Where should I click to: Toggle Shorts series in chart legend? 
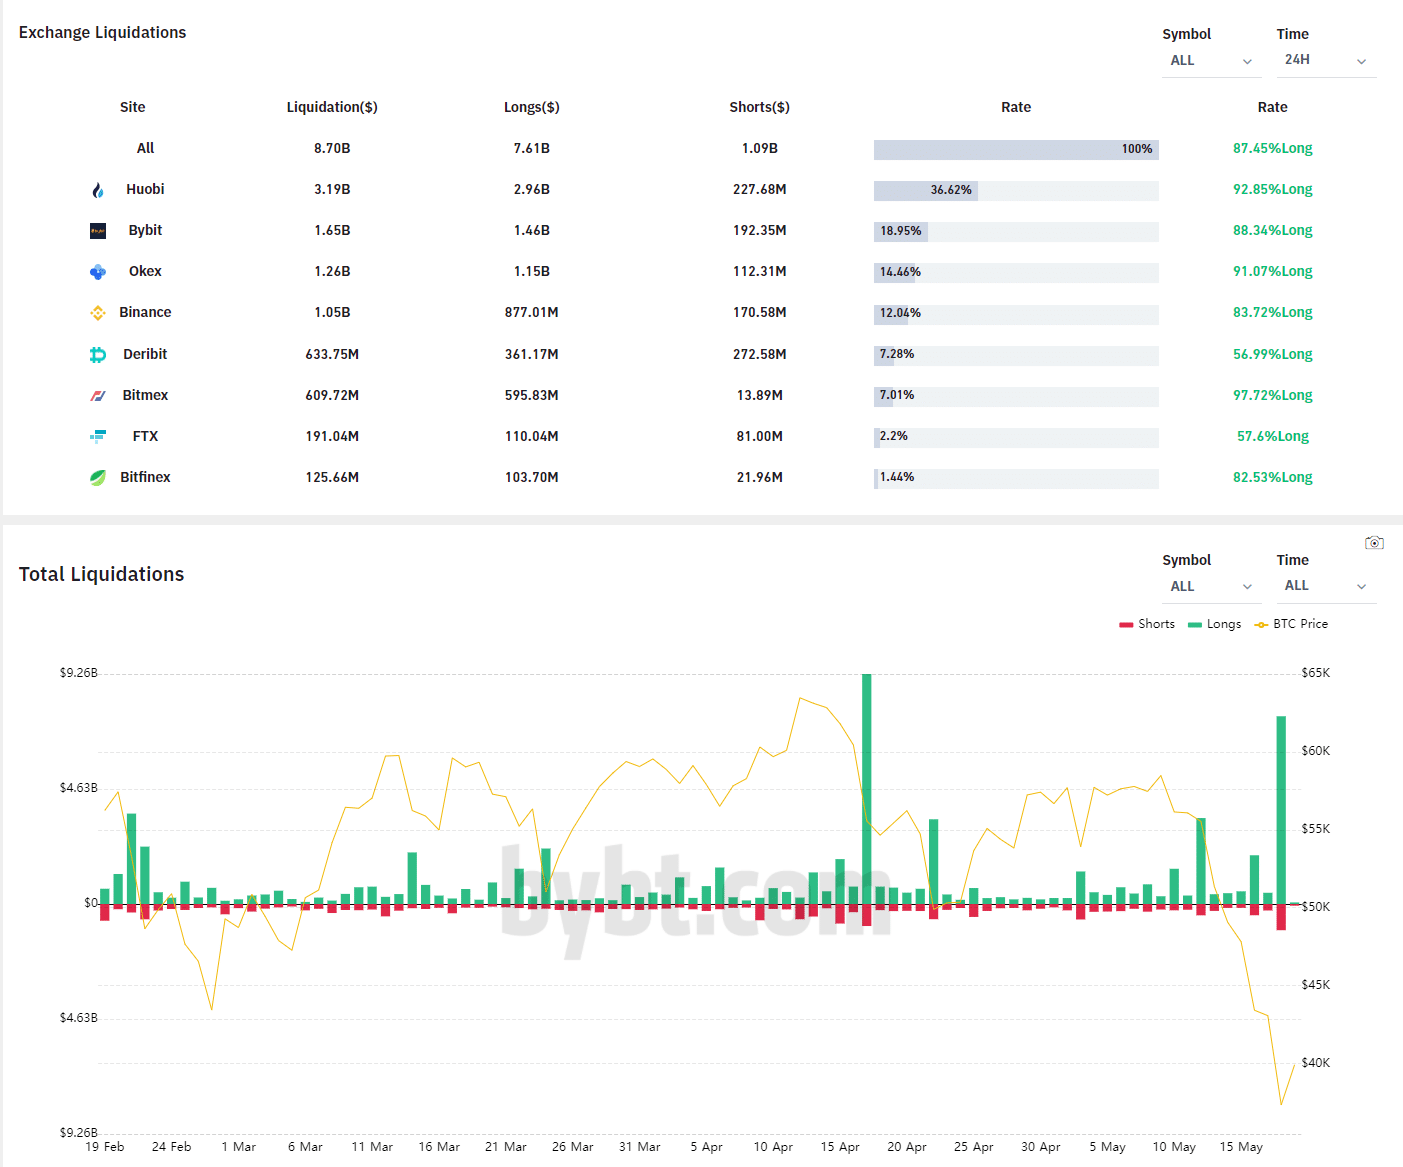click(1147, 624)
